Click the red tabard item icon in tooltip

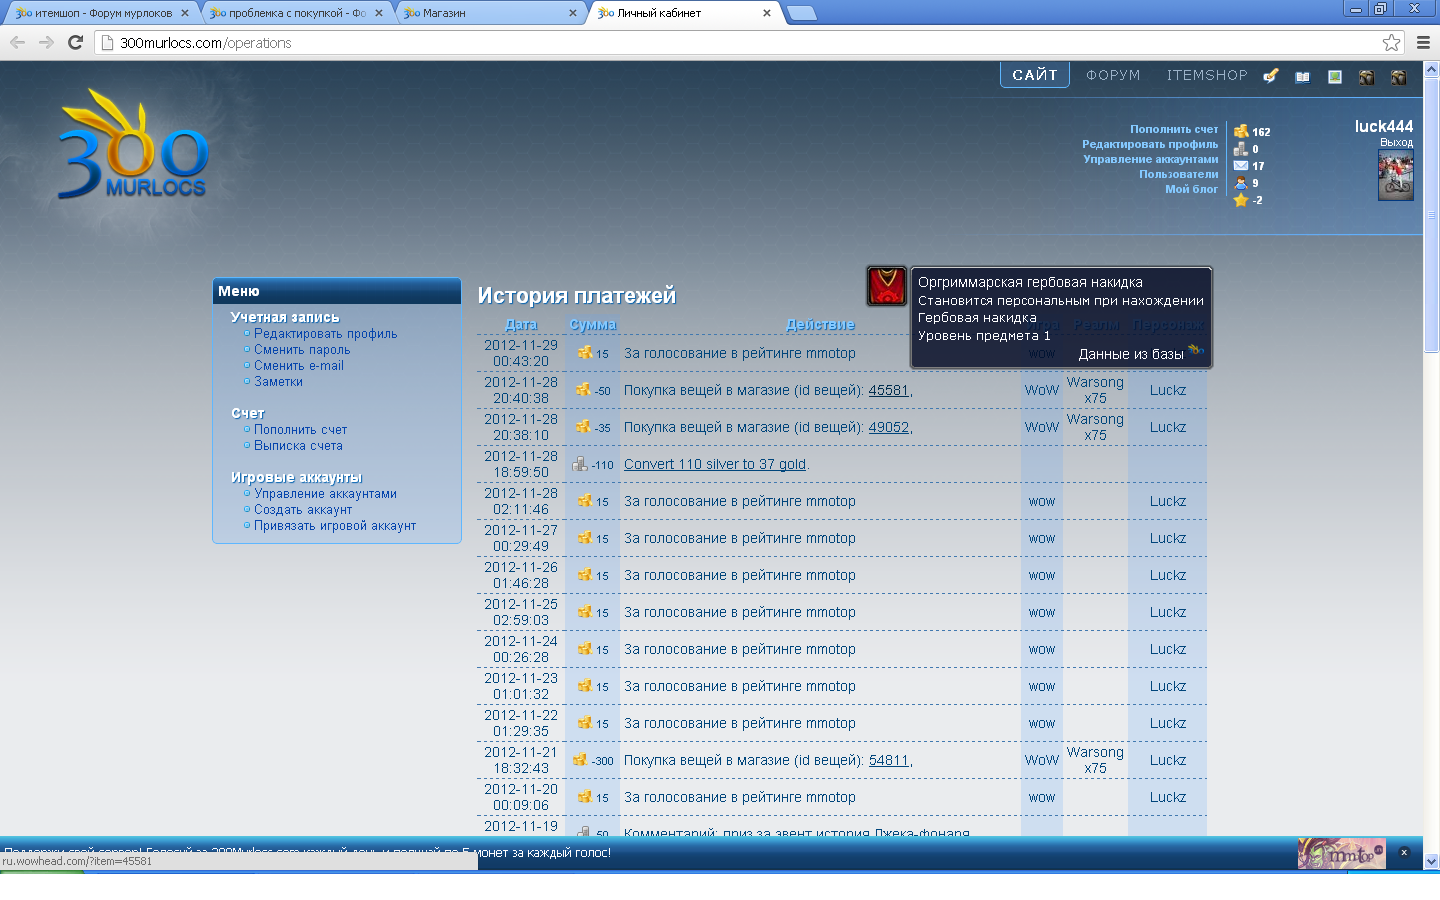coord(887,287)
